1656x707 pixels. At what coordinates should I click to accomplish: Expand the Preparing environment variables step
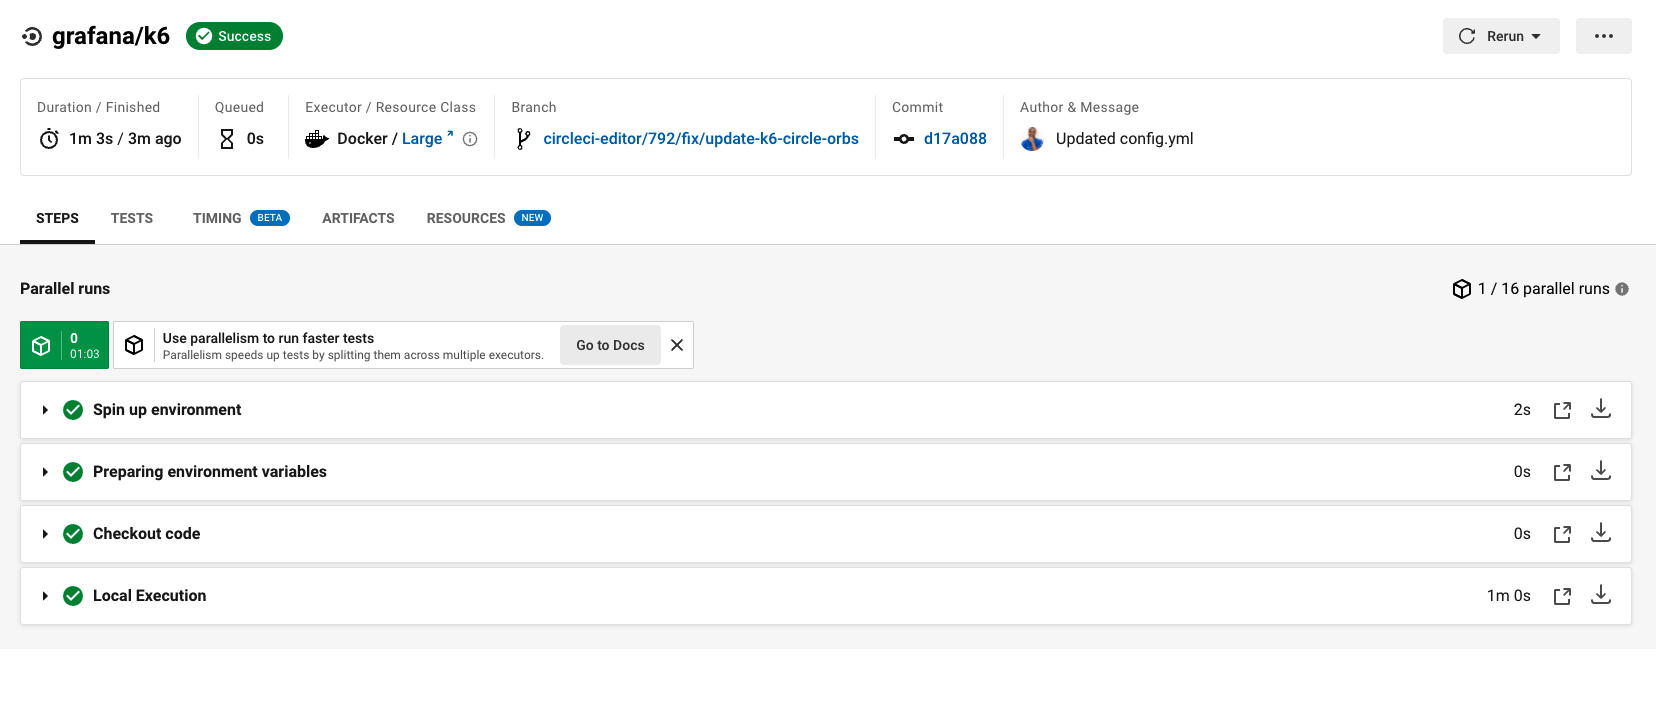point(45,472)
